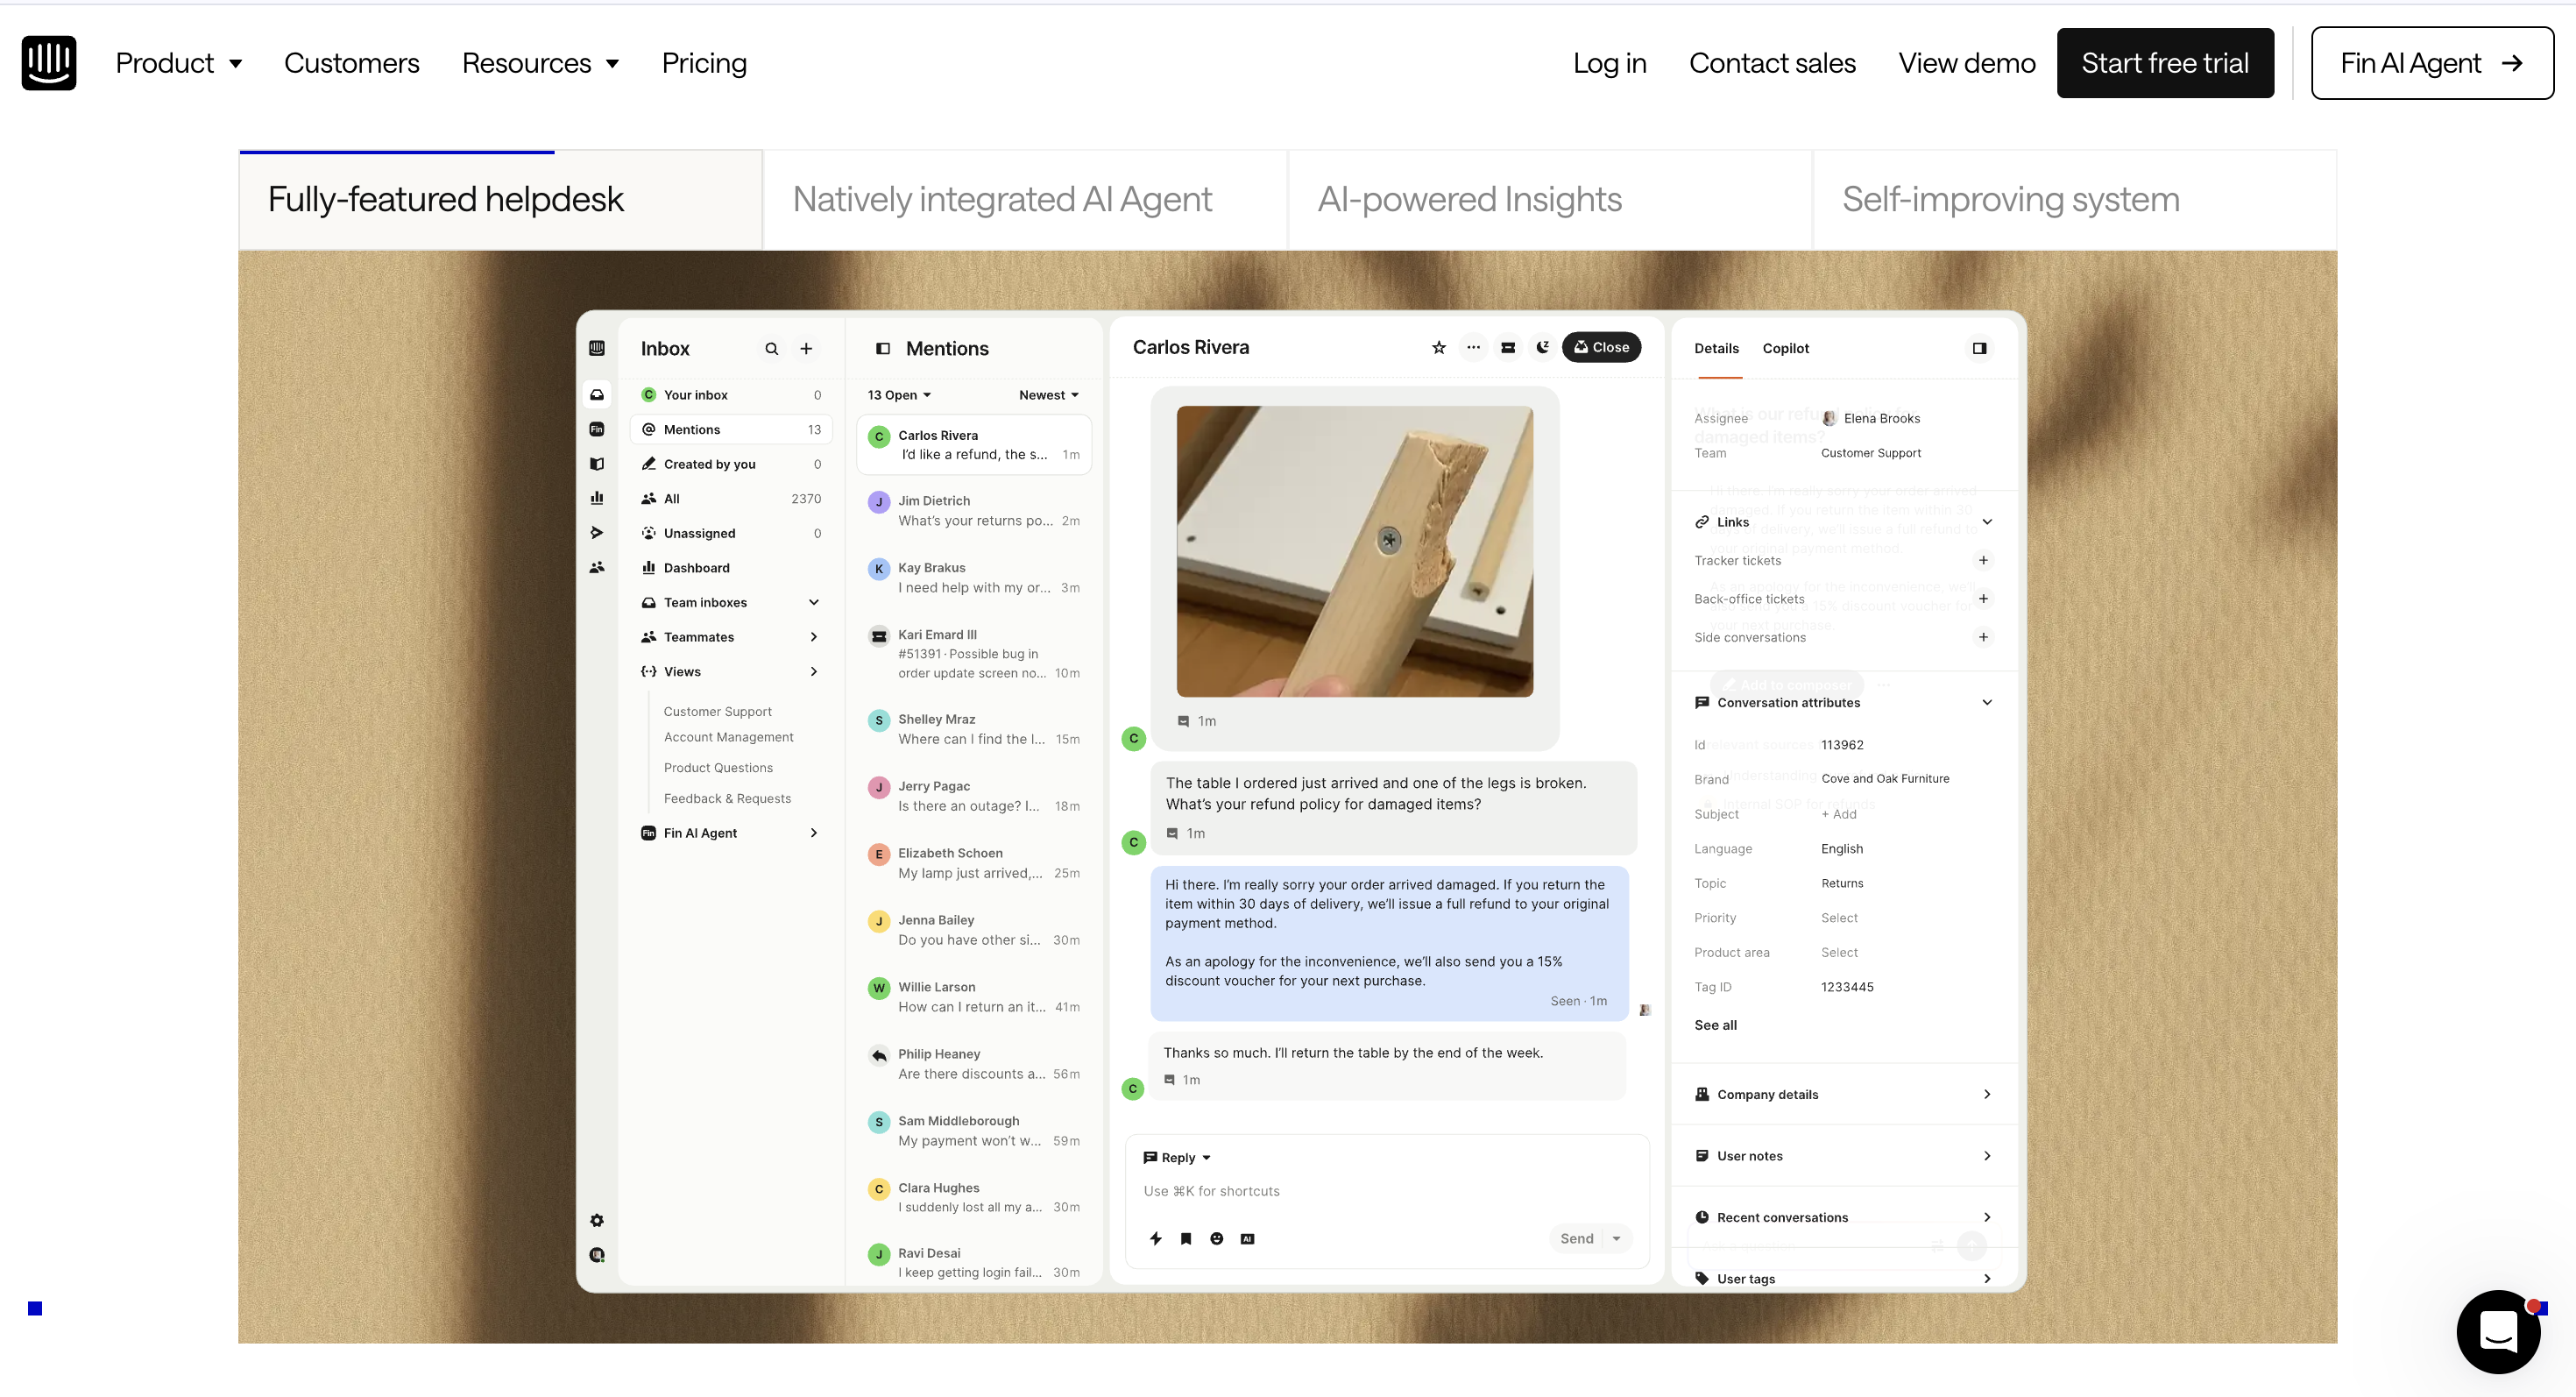
Task: Click the Log in link
Action: [x=1609, y=63]
